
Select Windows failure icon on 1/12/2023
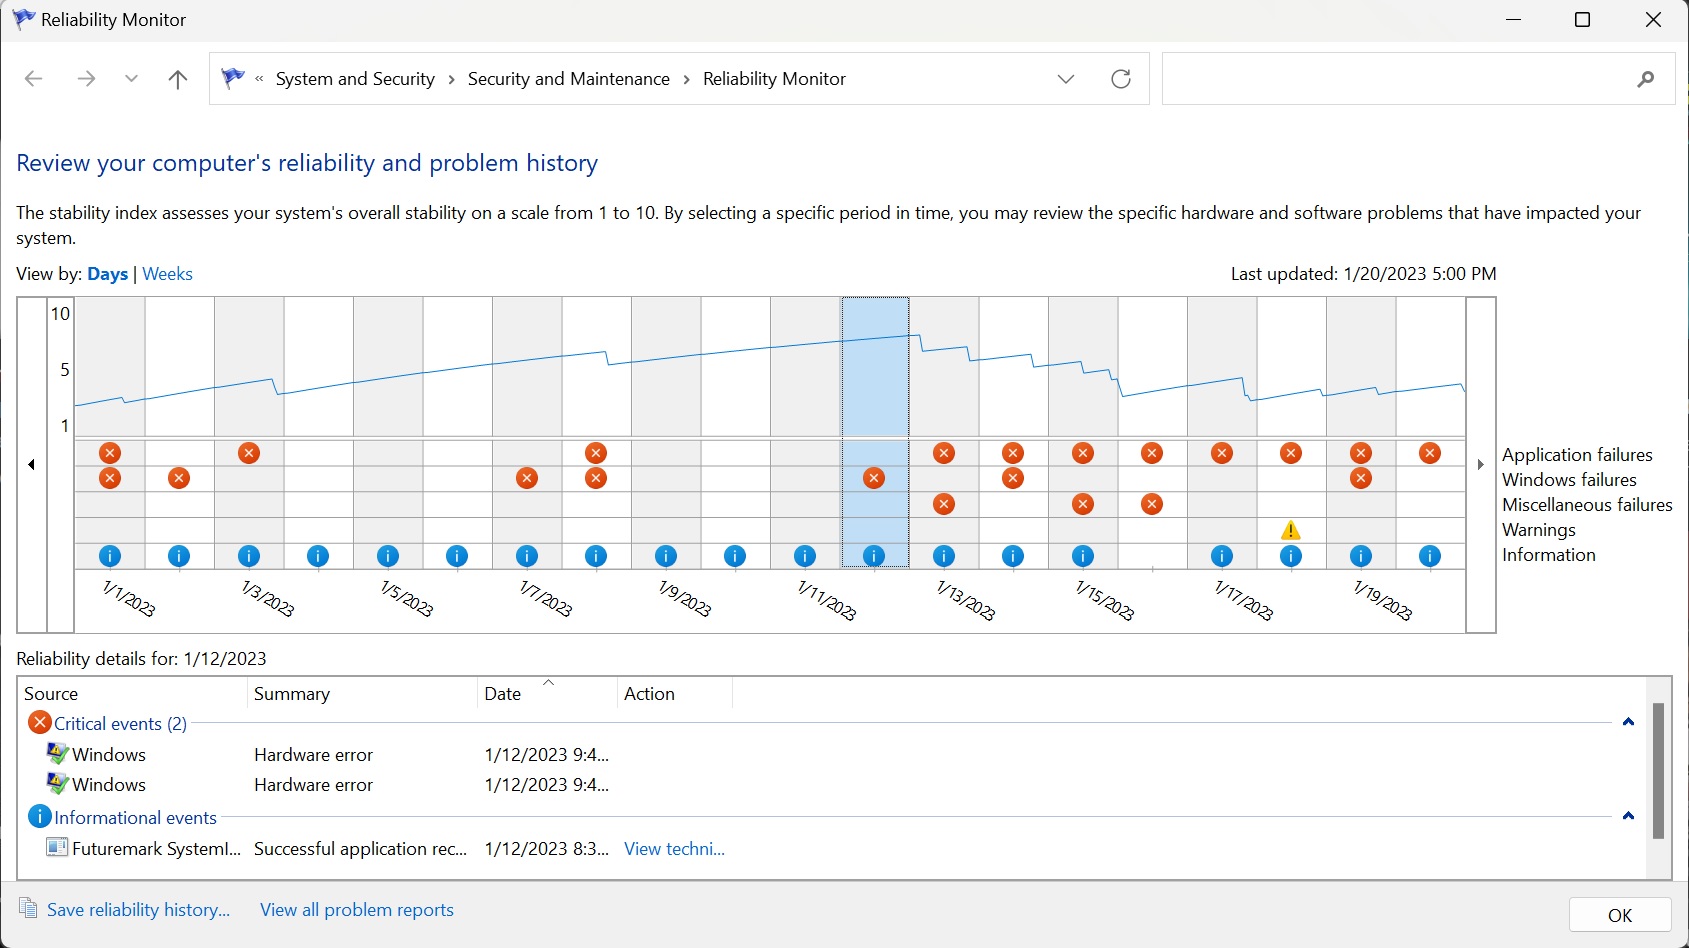pyautogui.click(x=874, y=478)
